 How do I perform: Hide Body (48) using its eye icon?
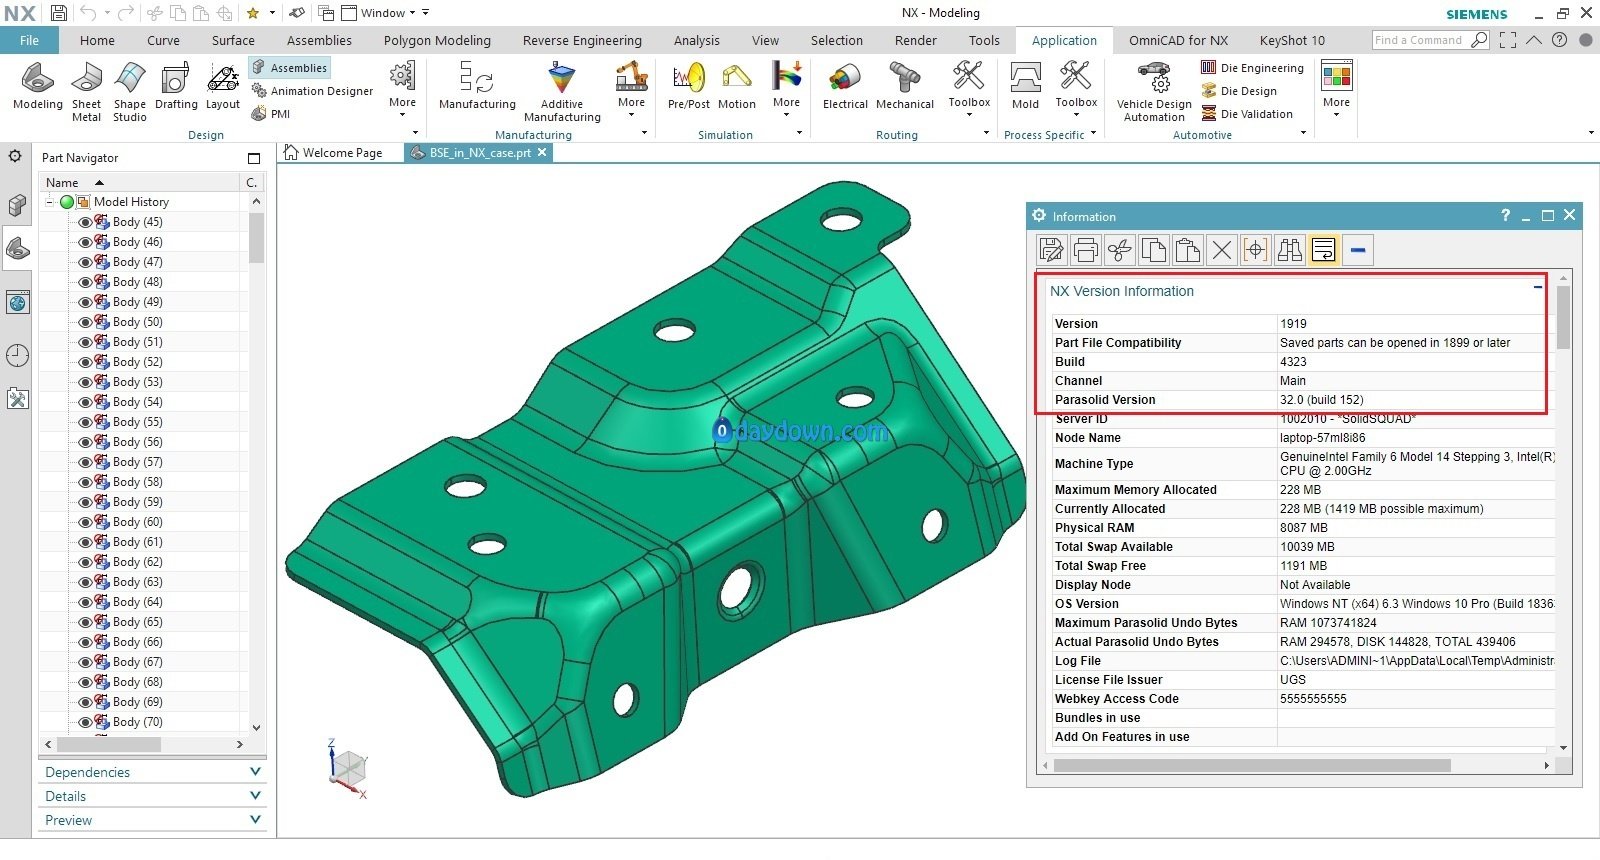pos(85,282)
